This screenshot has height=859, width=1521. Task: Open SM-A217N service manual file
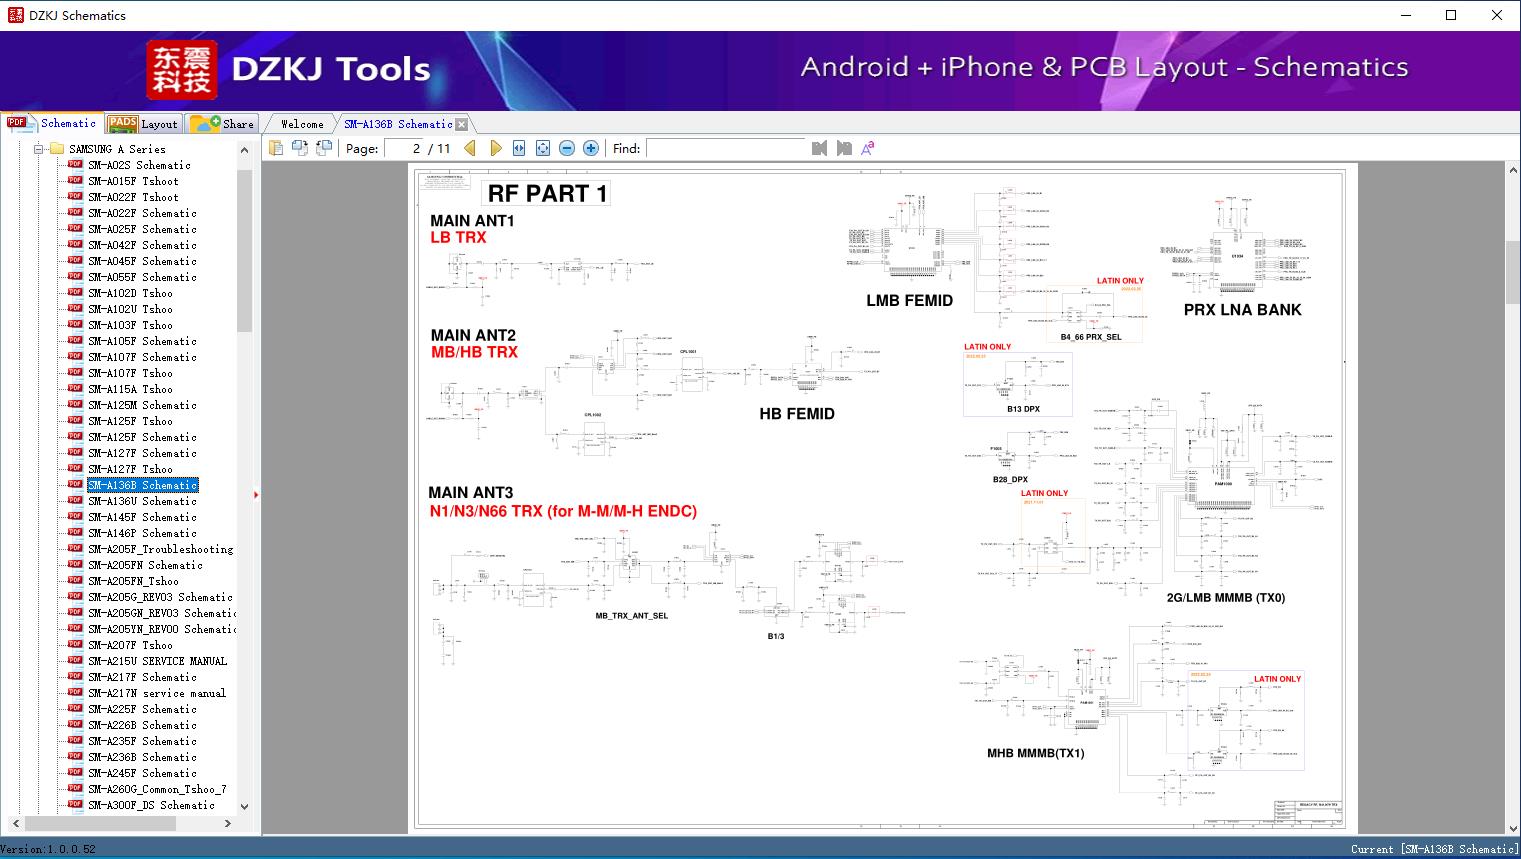point(157,693)
